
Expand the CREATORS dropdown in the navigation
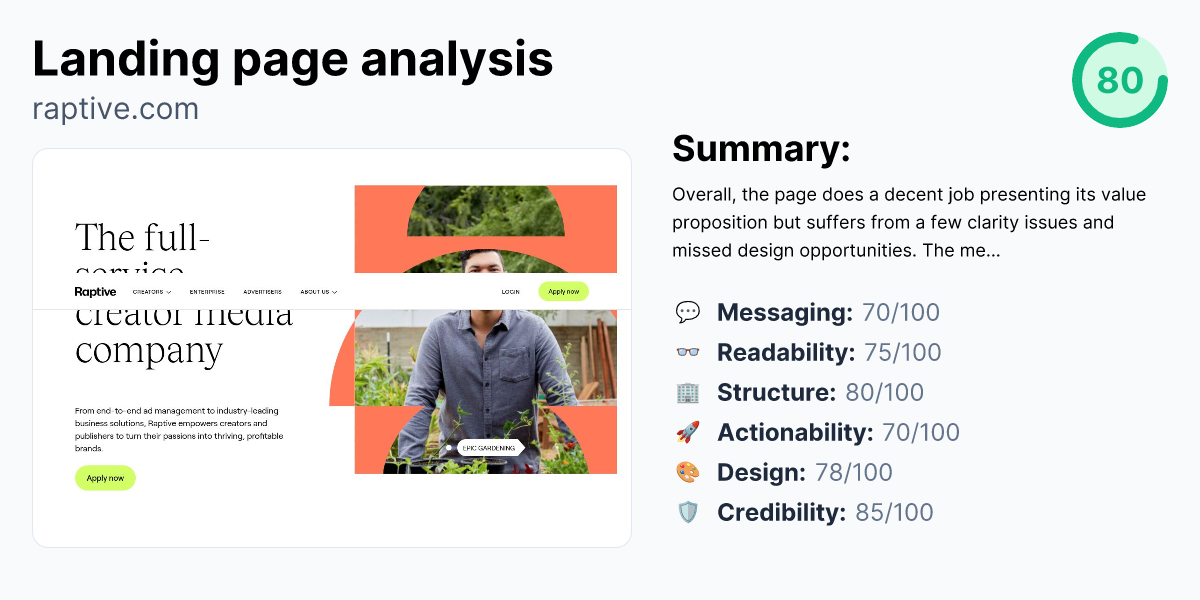pos(152,291)
